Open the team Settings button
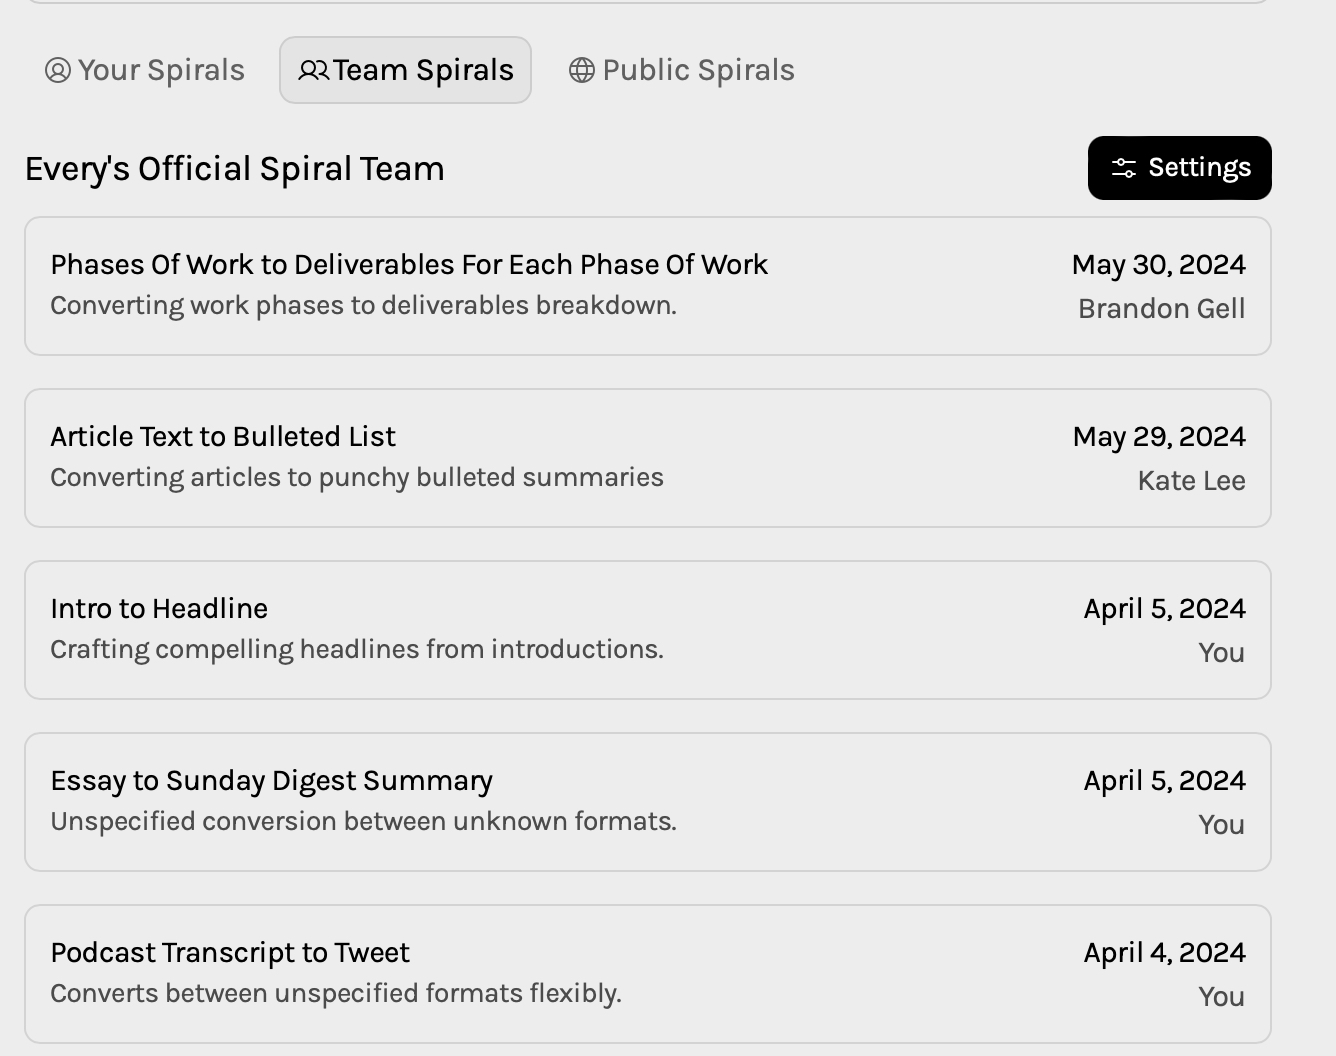 click(1179, 168)
